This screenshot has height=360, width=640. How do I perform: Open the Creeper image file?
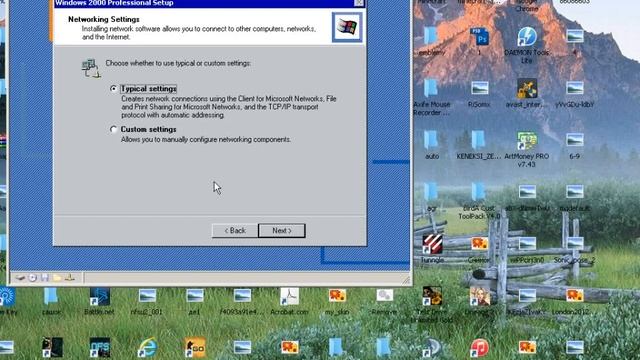point(479,244)
